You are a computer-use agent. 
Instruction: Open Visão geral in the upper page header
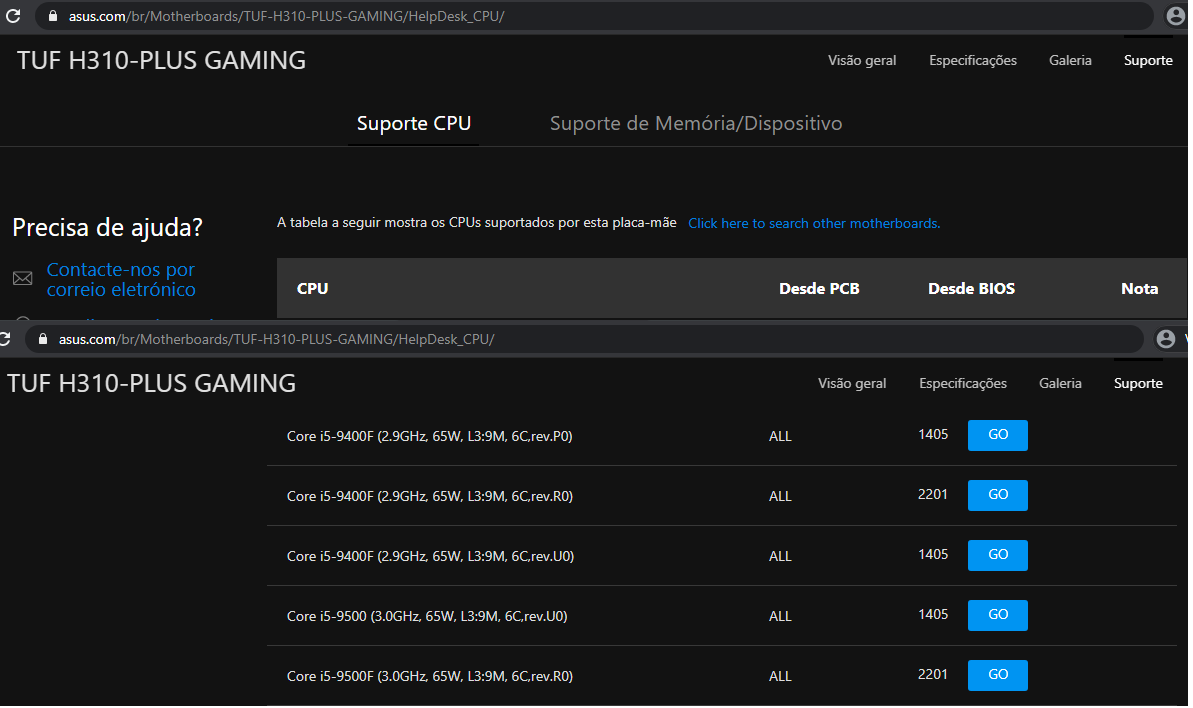[862, 60]
